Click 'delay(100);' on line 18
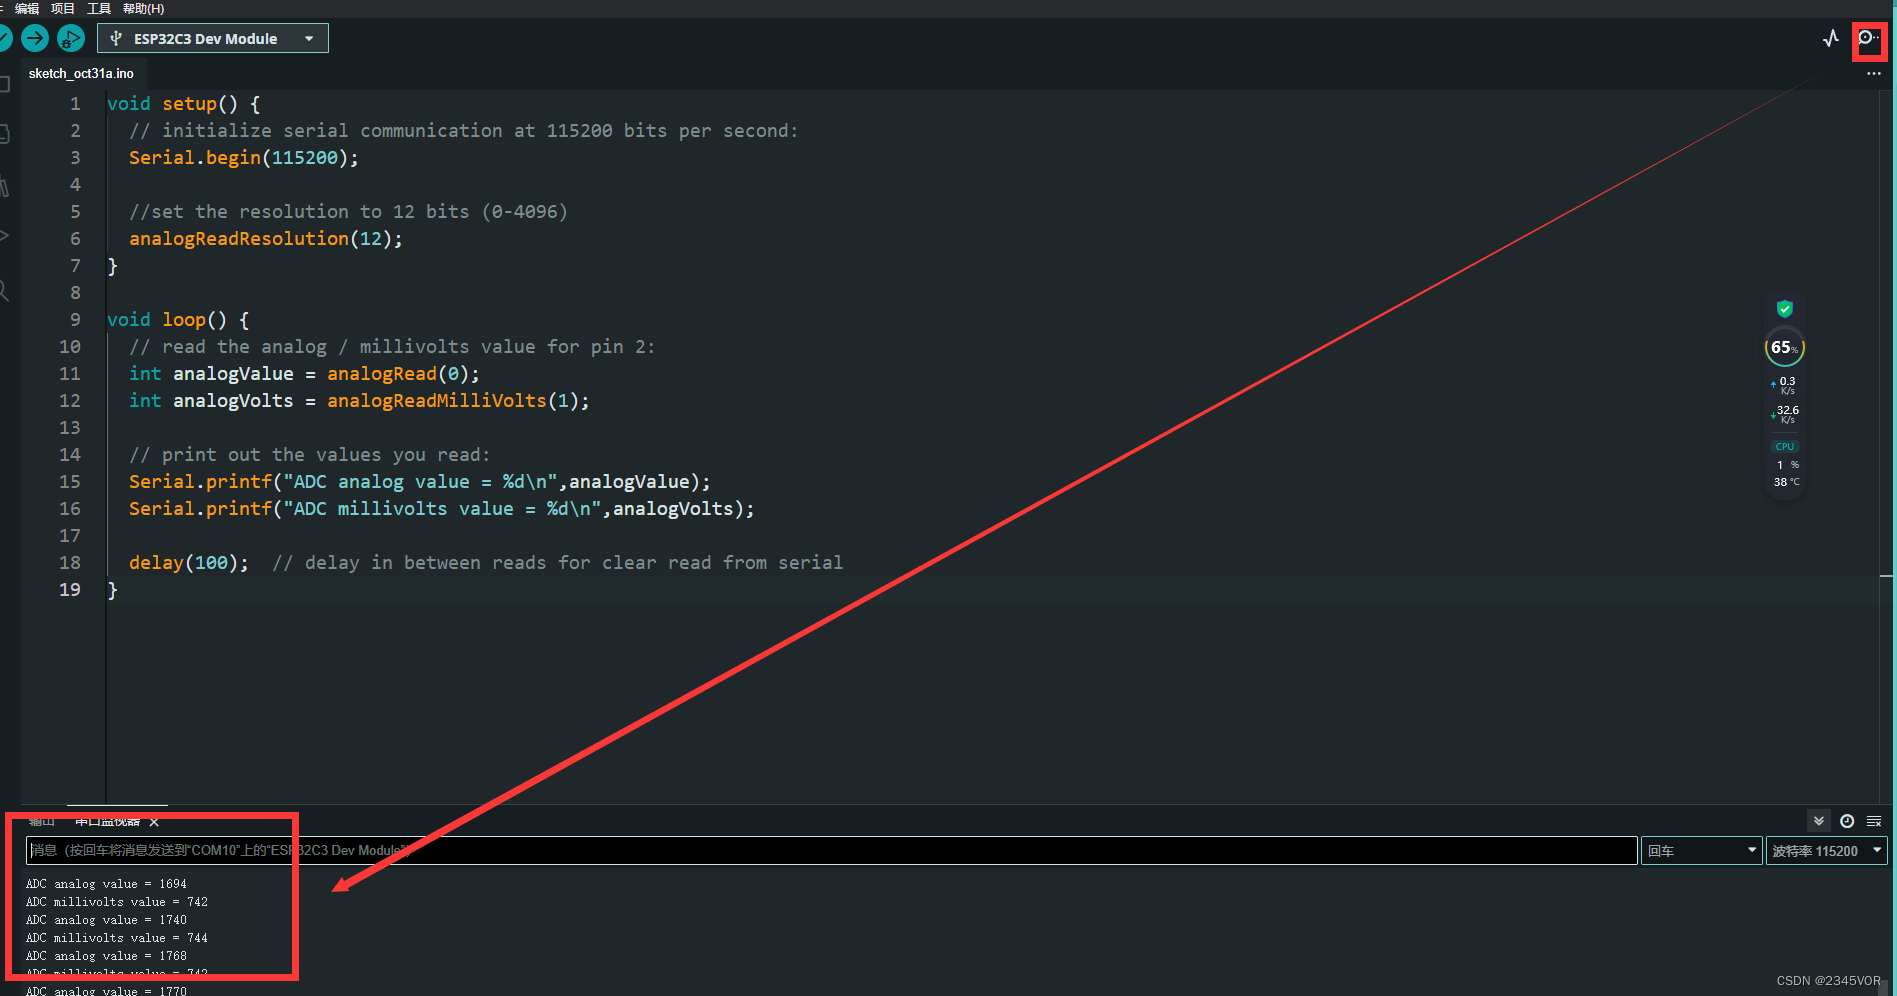Viewport: 1897px width, 996px height. tap(189, 563)
